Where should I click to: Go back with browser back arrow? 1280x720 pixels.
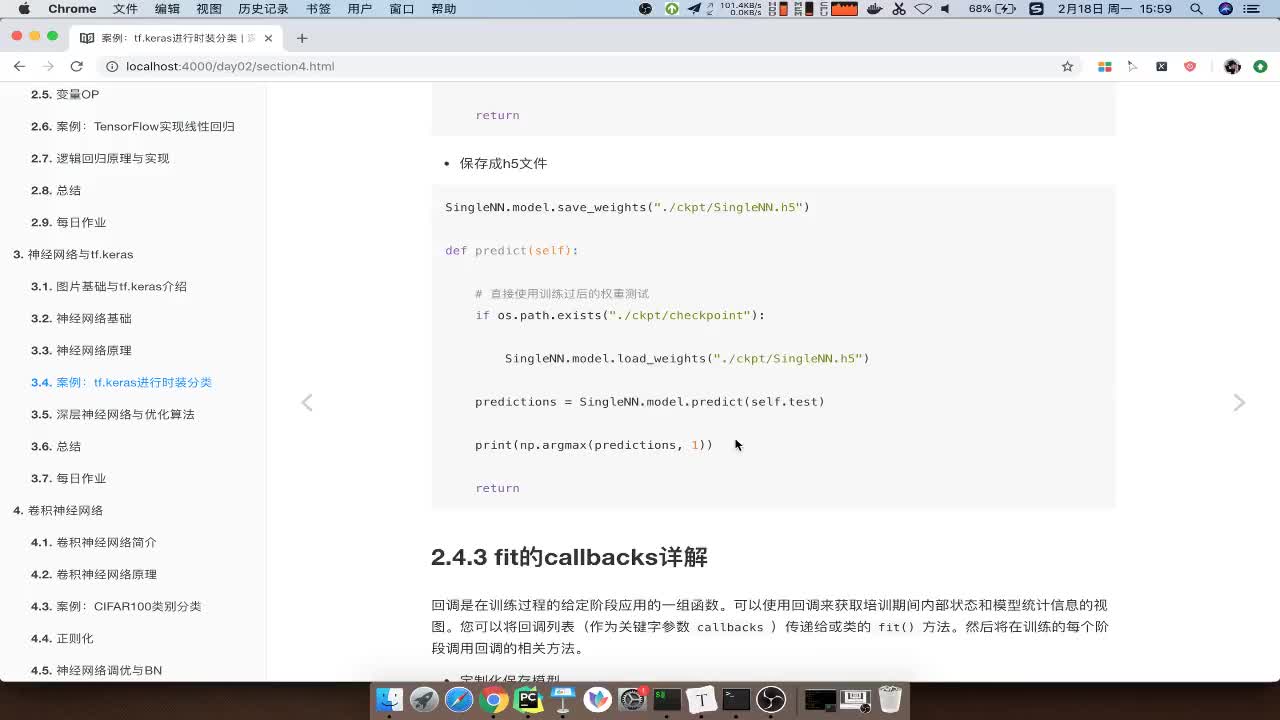19,66
